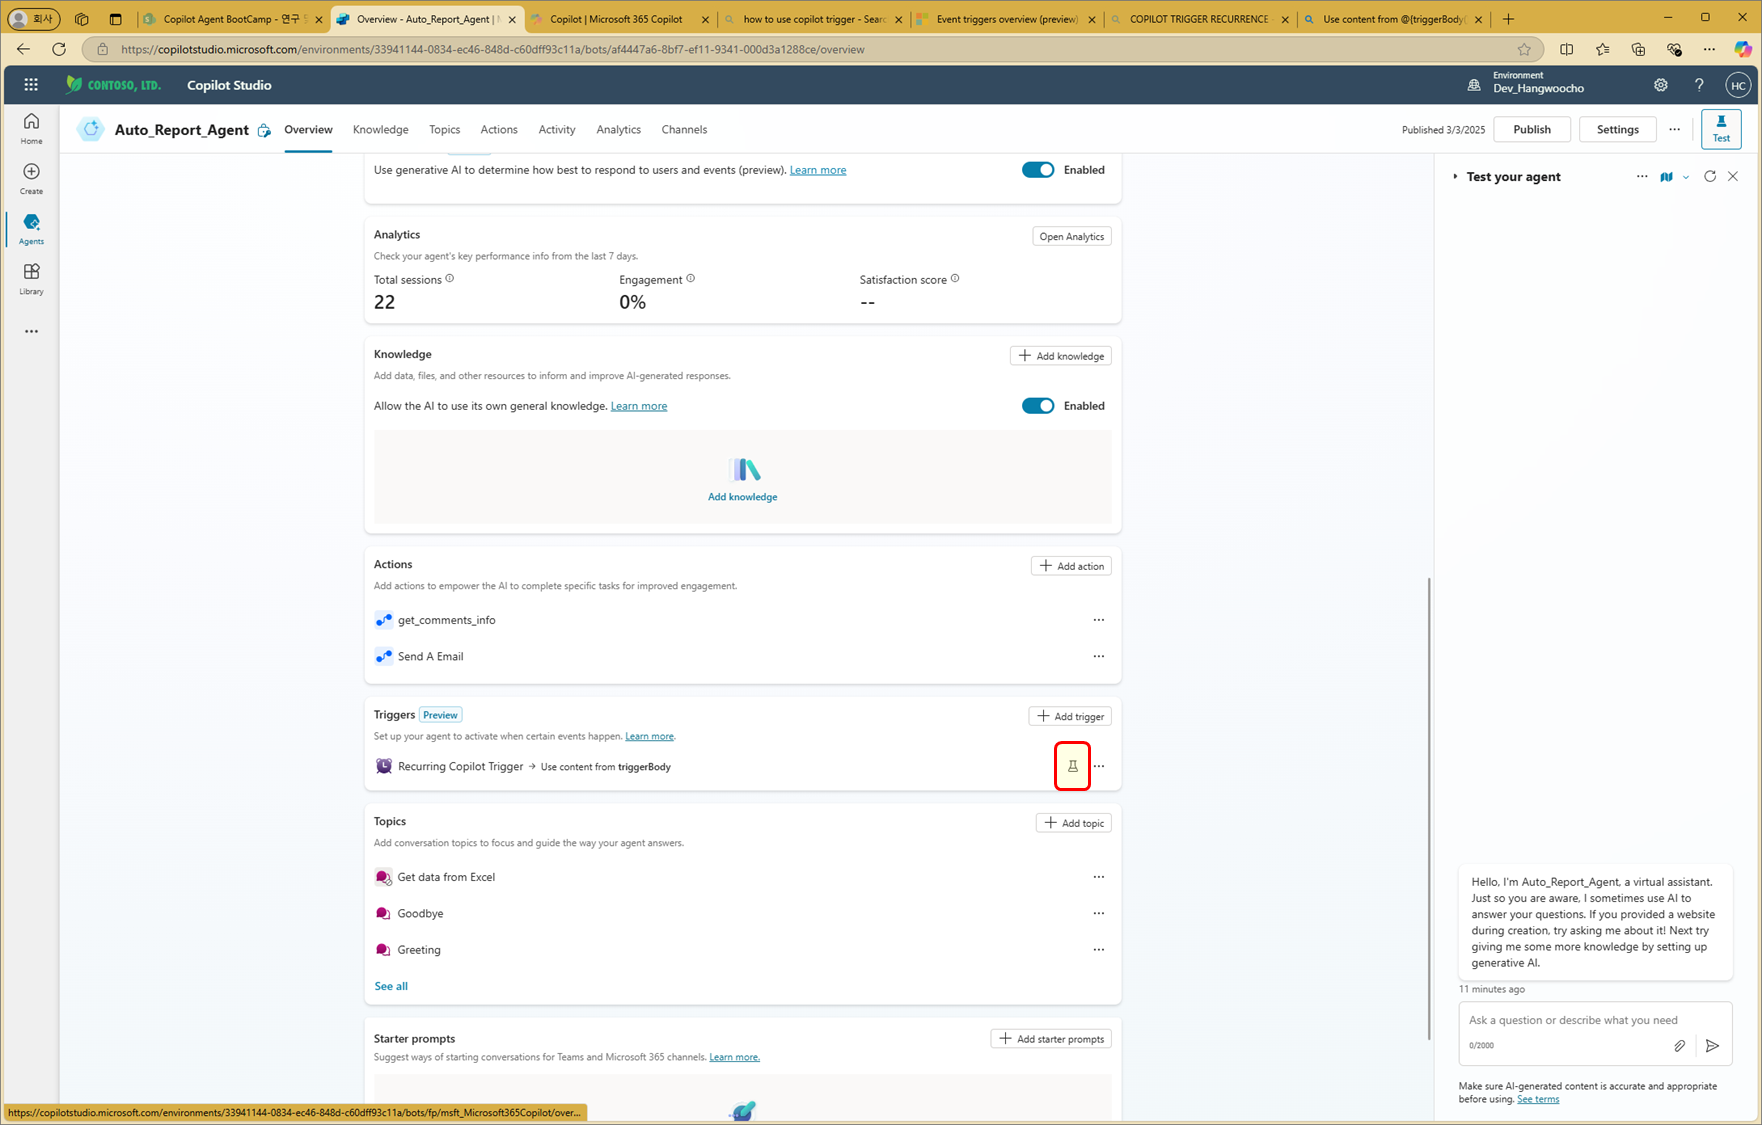Image resolution: width=1762 pixels, height=1125 pixels.
Task: Open more options ellipsis in left sidebar
Action: 31,331
